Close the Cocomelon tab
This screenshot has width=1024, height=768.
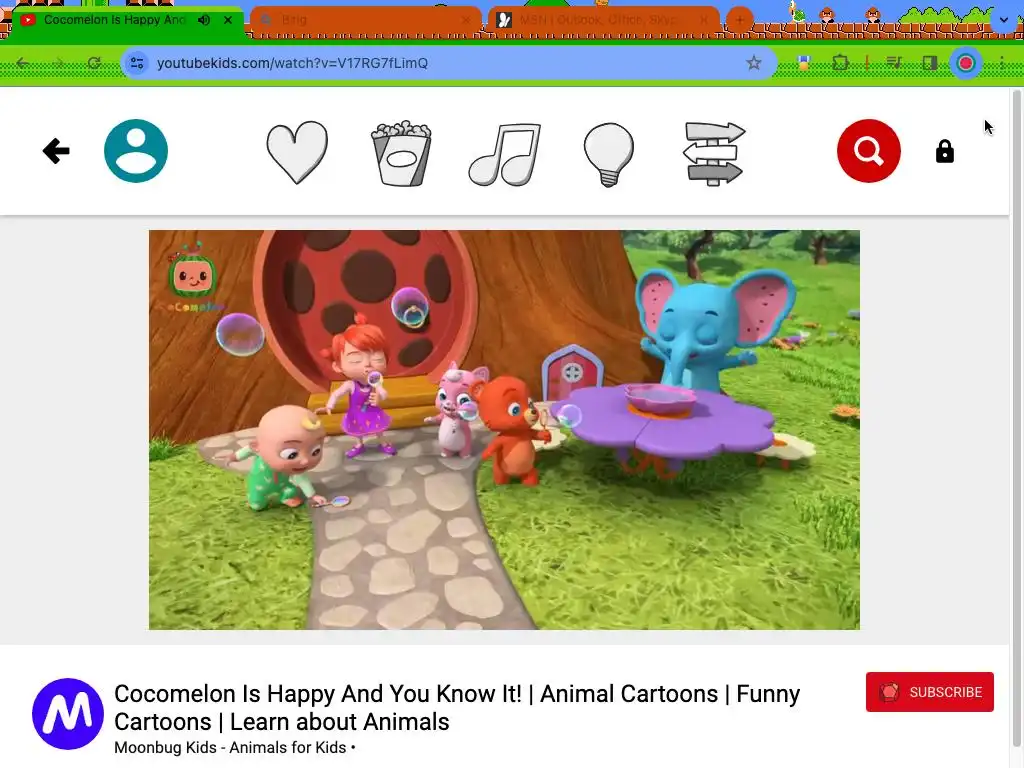(x=228, y=20)
